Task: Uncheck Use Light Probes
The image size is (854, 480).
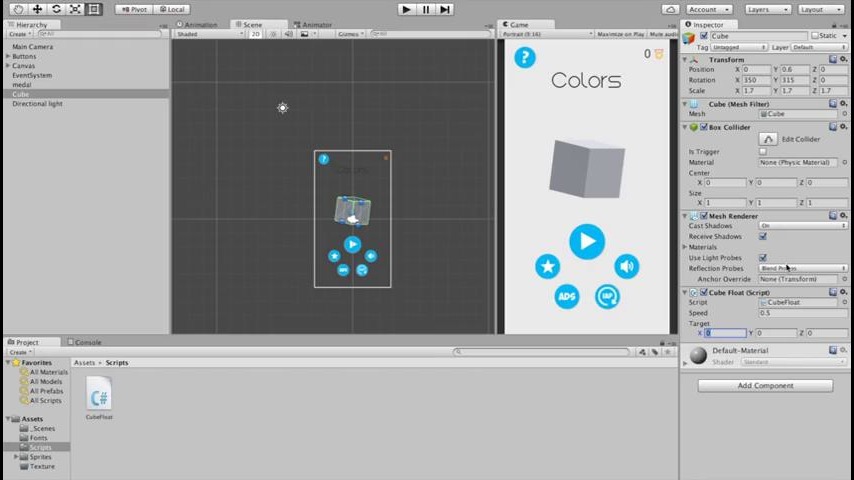Action: [763, 258]
